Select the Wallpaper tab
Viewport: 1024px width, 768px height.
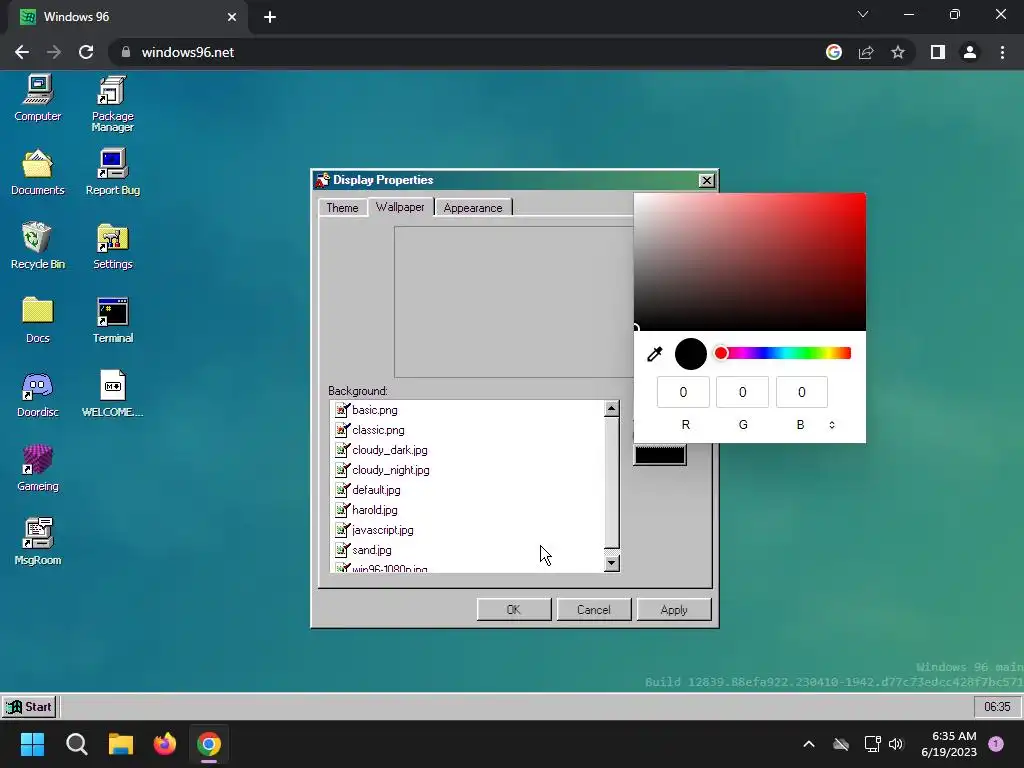pyautogui.click(x=400, y=206)
